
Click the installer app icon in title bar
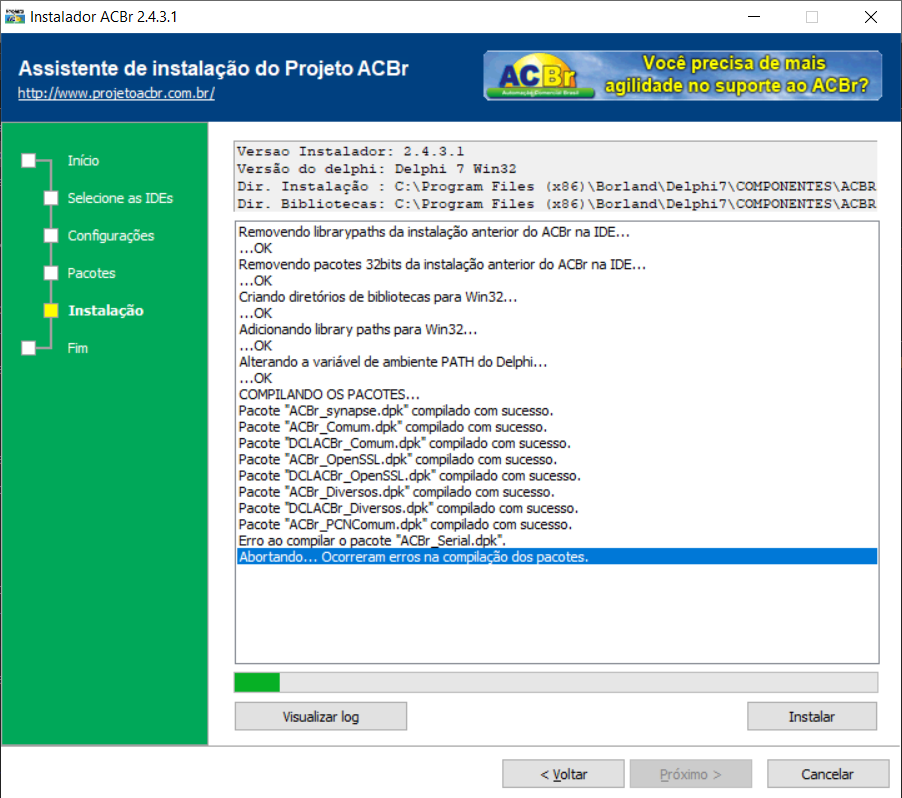(14, 17)
